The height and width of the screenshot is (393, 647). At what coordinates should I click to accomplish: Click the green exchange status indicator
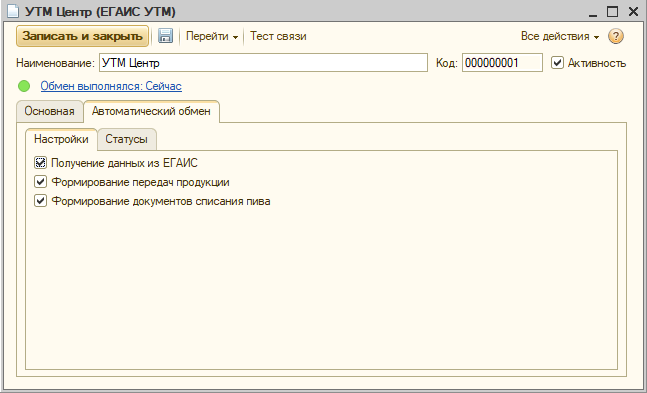[24, 86]
